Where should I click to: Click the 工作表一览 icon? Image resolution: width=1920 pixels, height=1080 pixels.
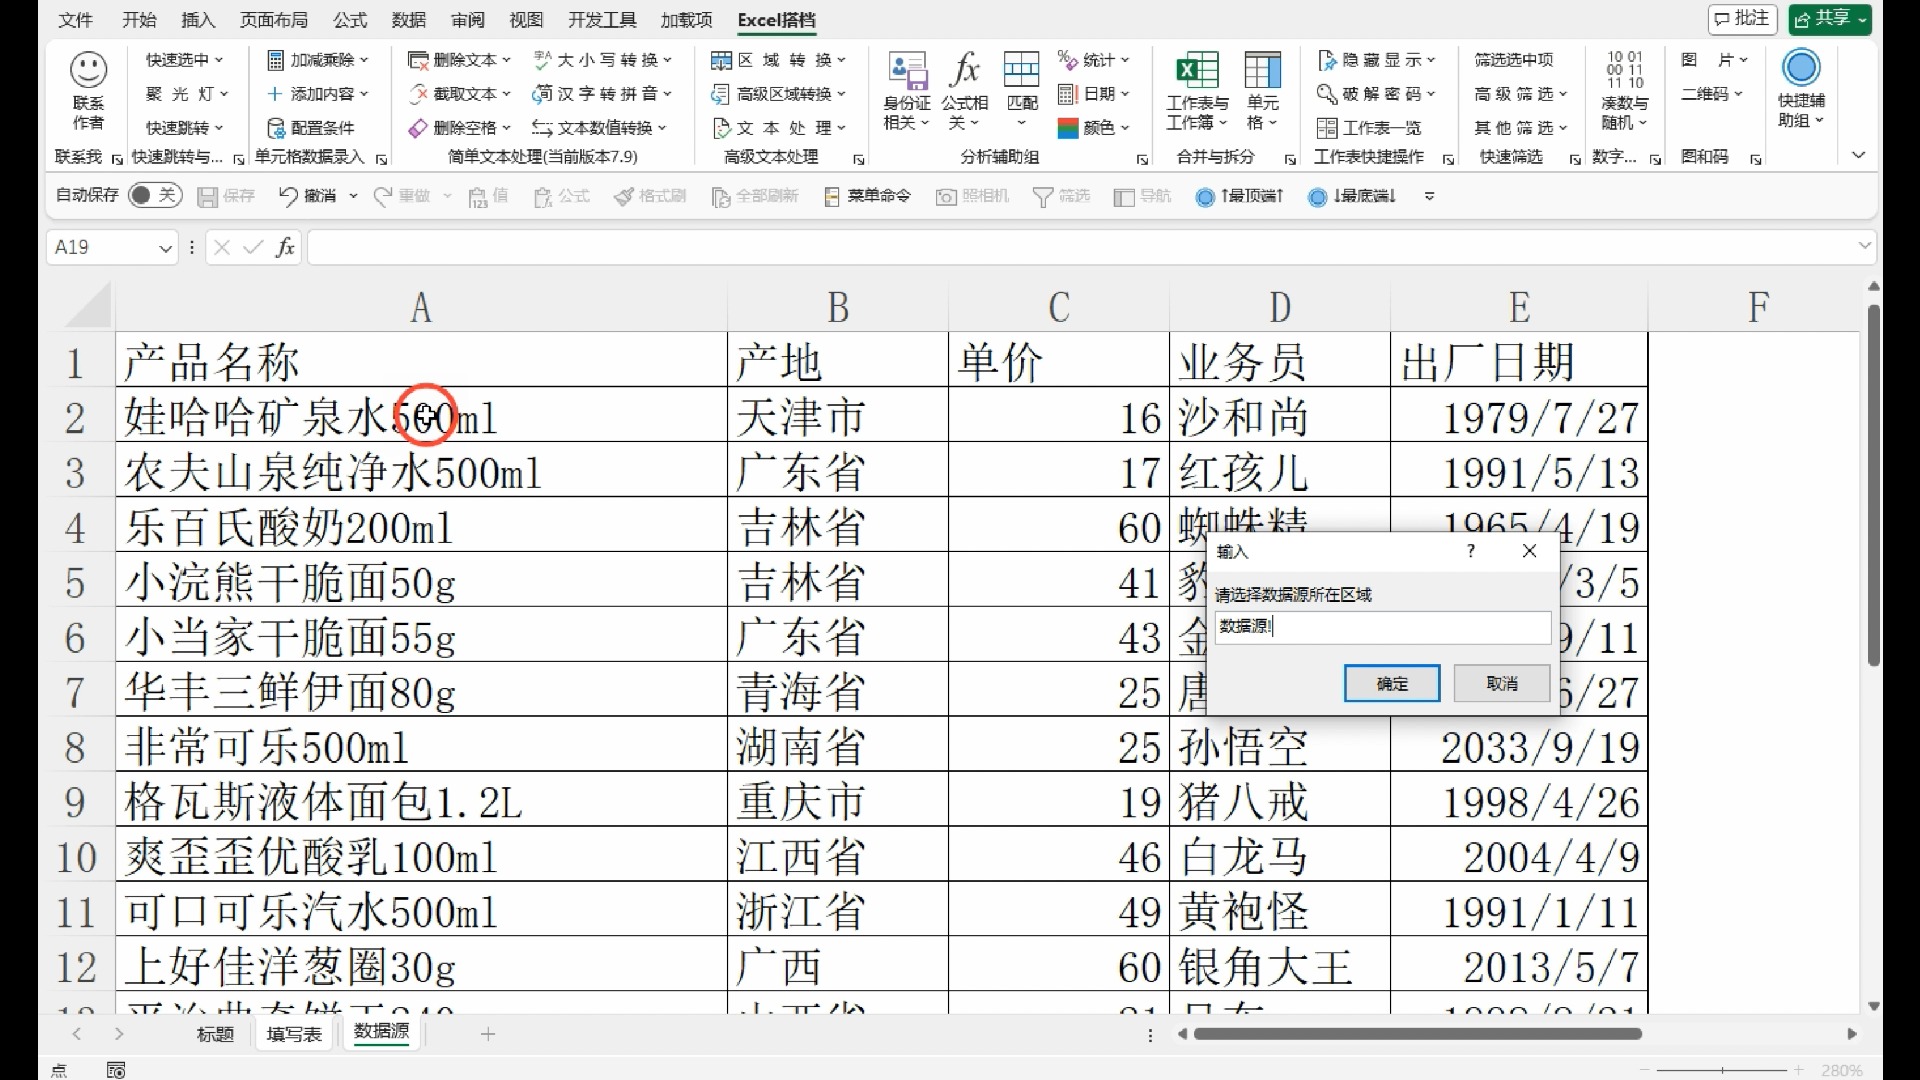coord(1327,128)
